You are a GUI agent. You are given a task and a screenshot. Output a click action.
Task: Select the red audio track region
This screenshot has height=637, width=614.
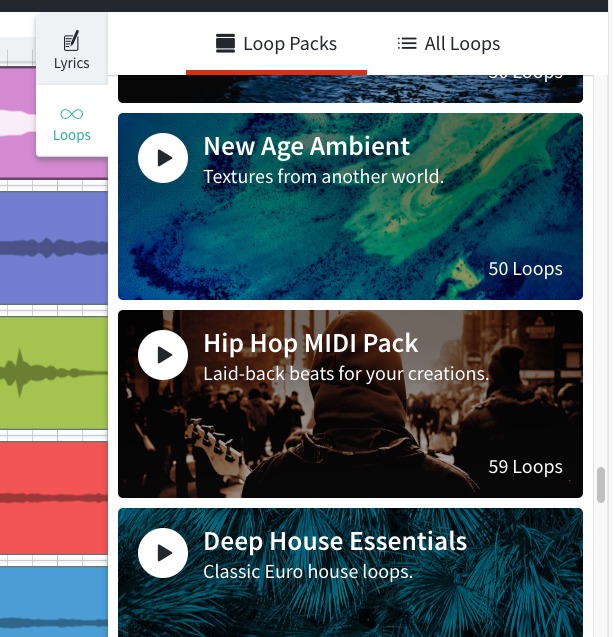click(x=54, y=498)
